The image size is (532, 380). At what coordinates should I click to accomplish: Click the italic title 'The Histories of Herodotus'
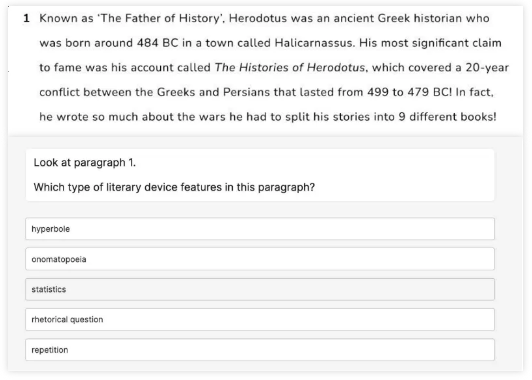click(290, 68)
